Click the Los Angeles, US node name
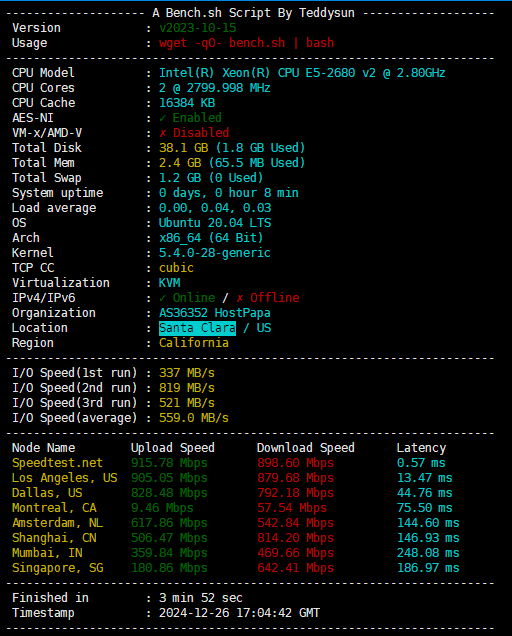This screenshot has height=636, width=512. [x=65, y=478]
